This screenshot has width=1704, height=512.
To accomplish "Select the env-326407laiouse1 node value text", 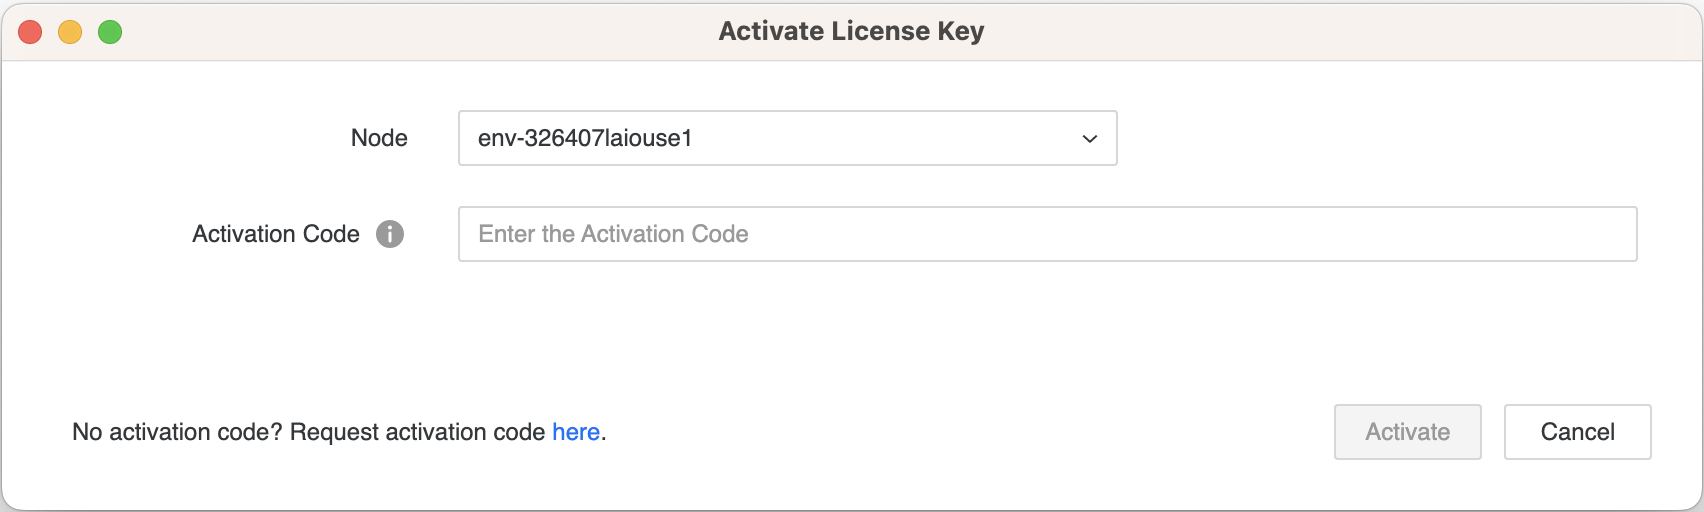I will click(585, 138).
